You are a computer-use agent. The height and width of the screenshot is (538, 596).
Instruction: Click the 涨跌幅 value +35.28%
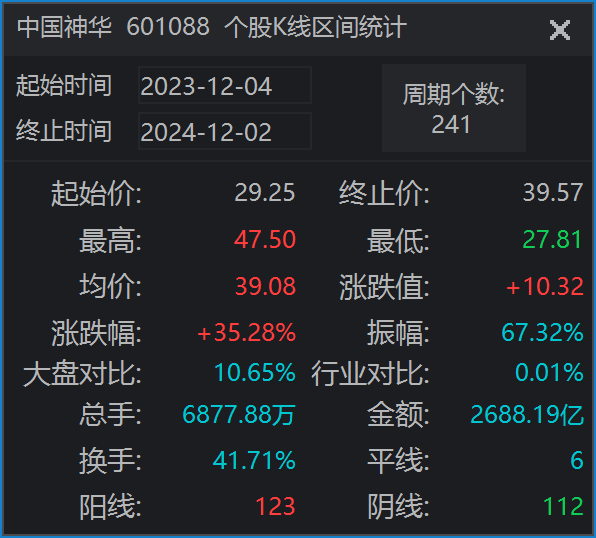tap(246, 333)
